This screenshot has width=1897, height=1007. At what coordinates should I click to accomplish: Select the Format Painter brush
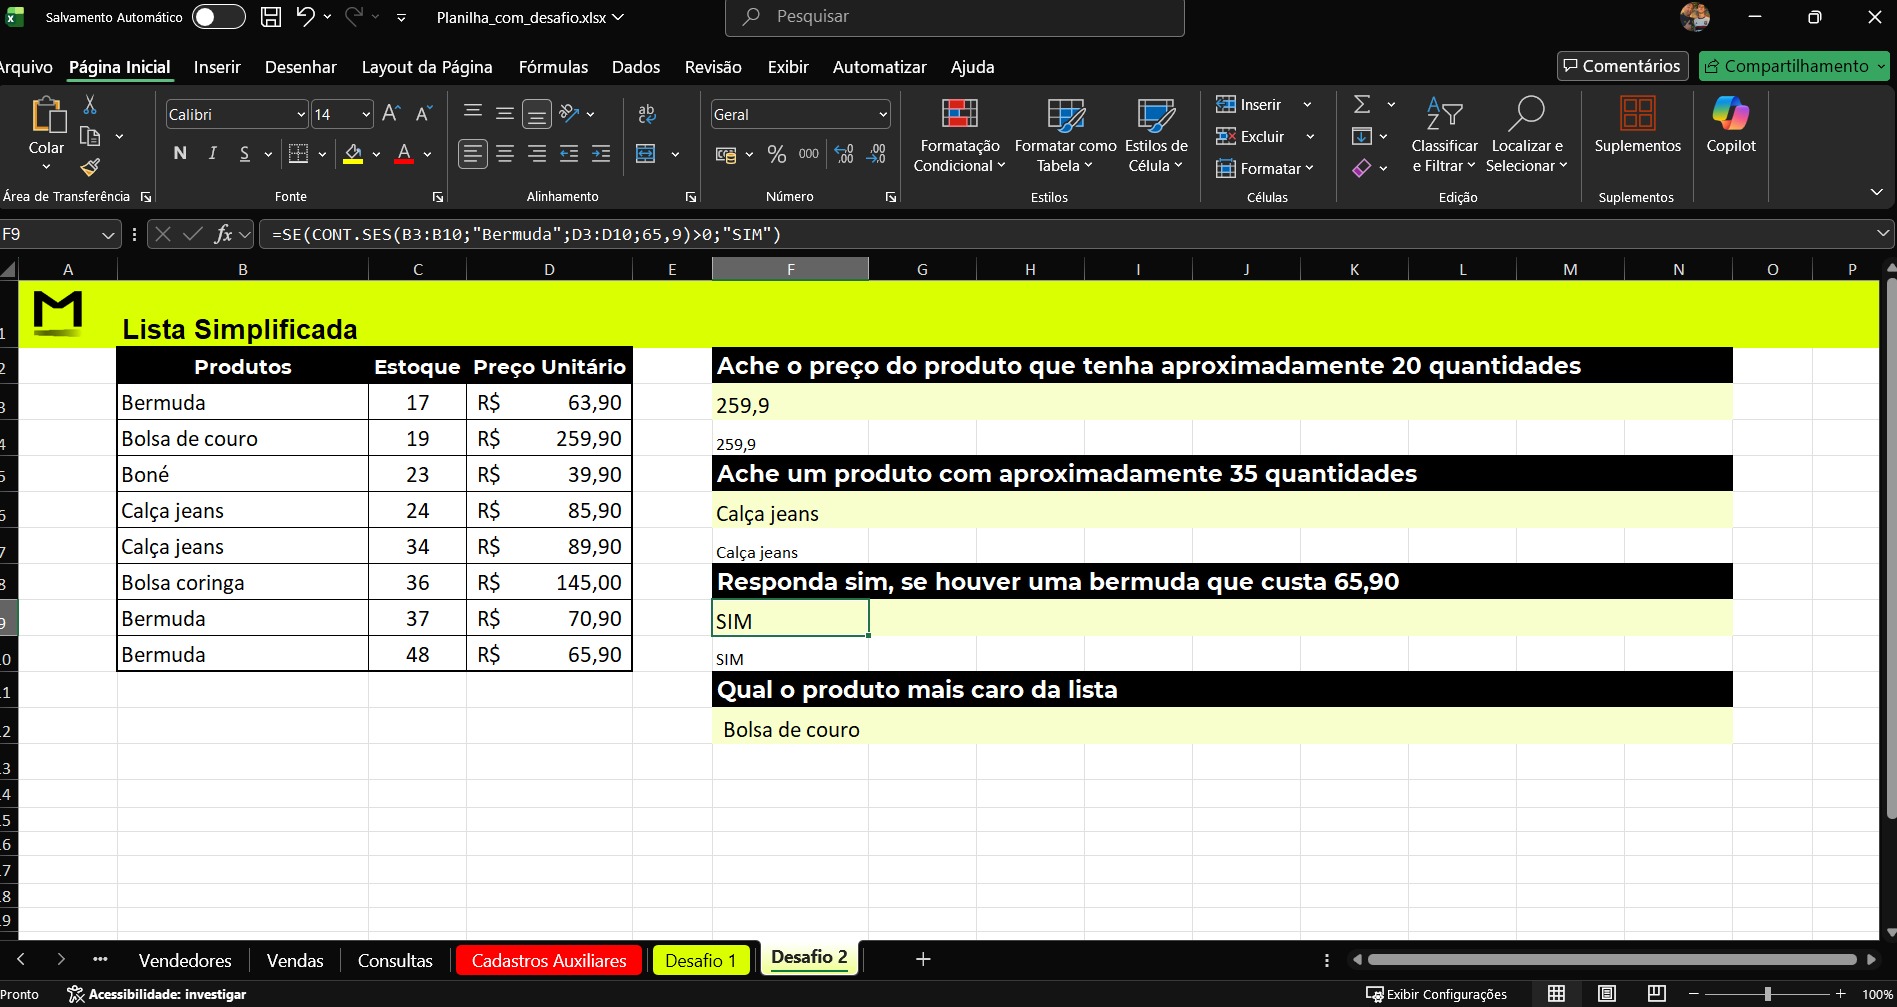pyautogui.click(x=90, y=167)
